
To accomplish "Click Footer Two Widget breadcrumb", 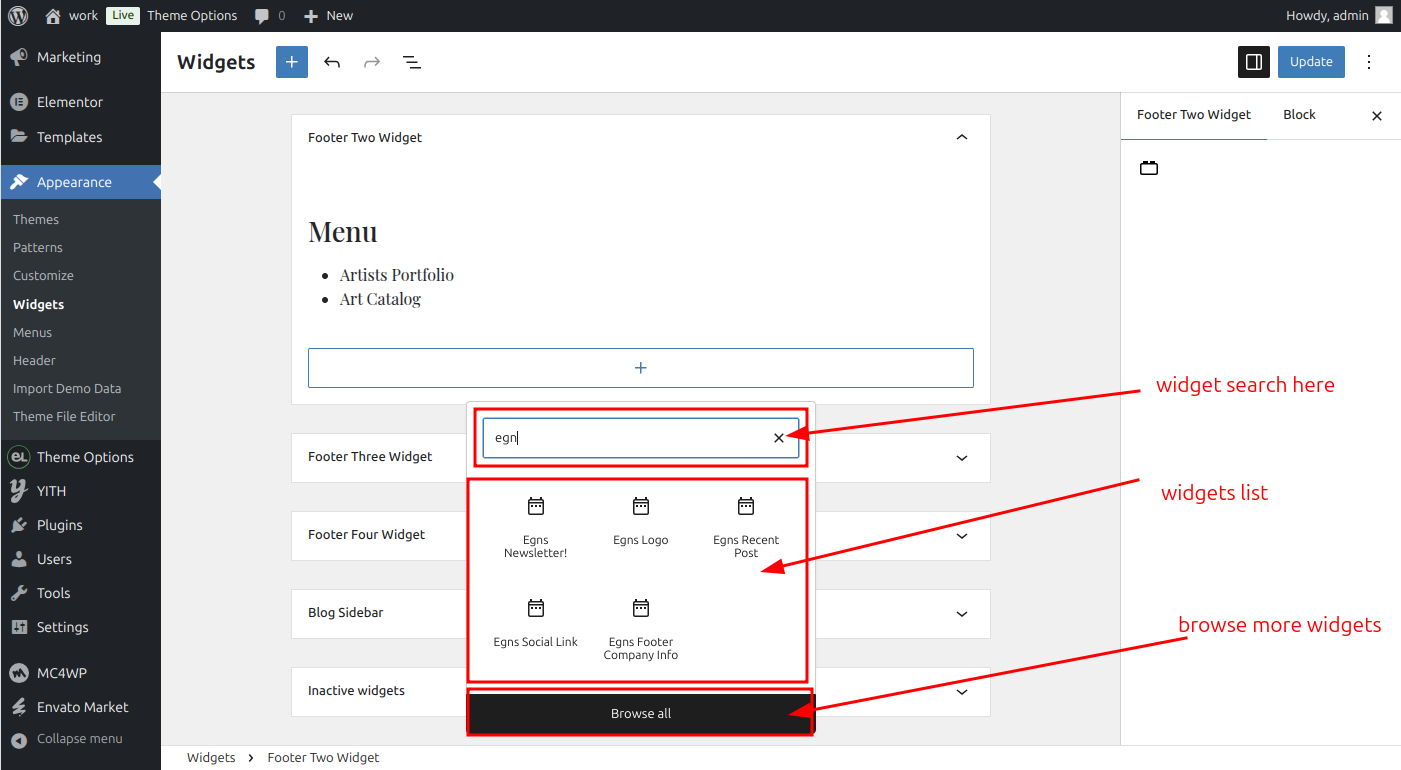I will coord(324,758).
